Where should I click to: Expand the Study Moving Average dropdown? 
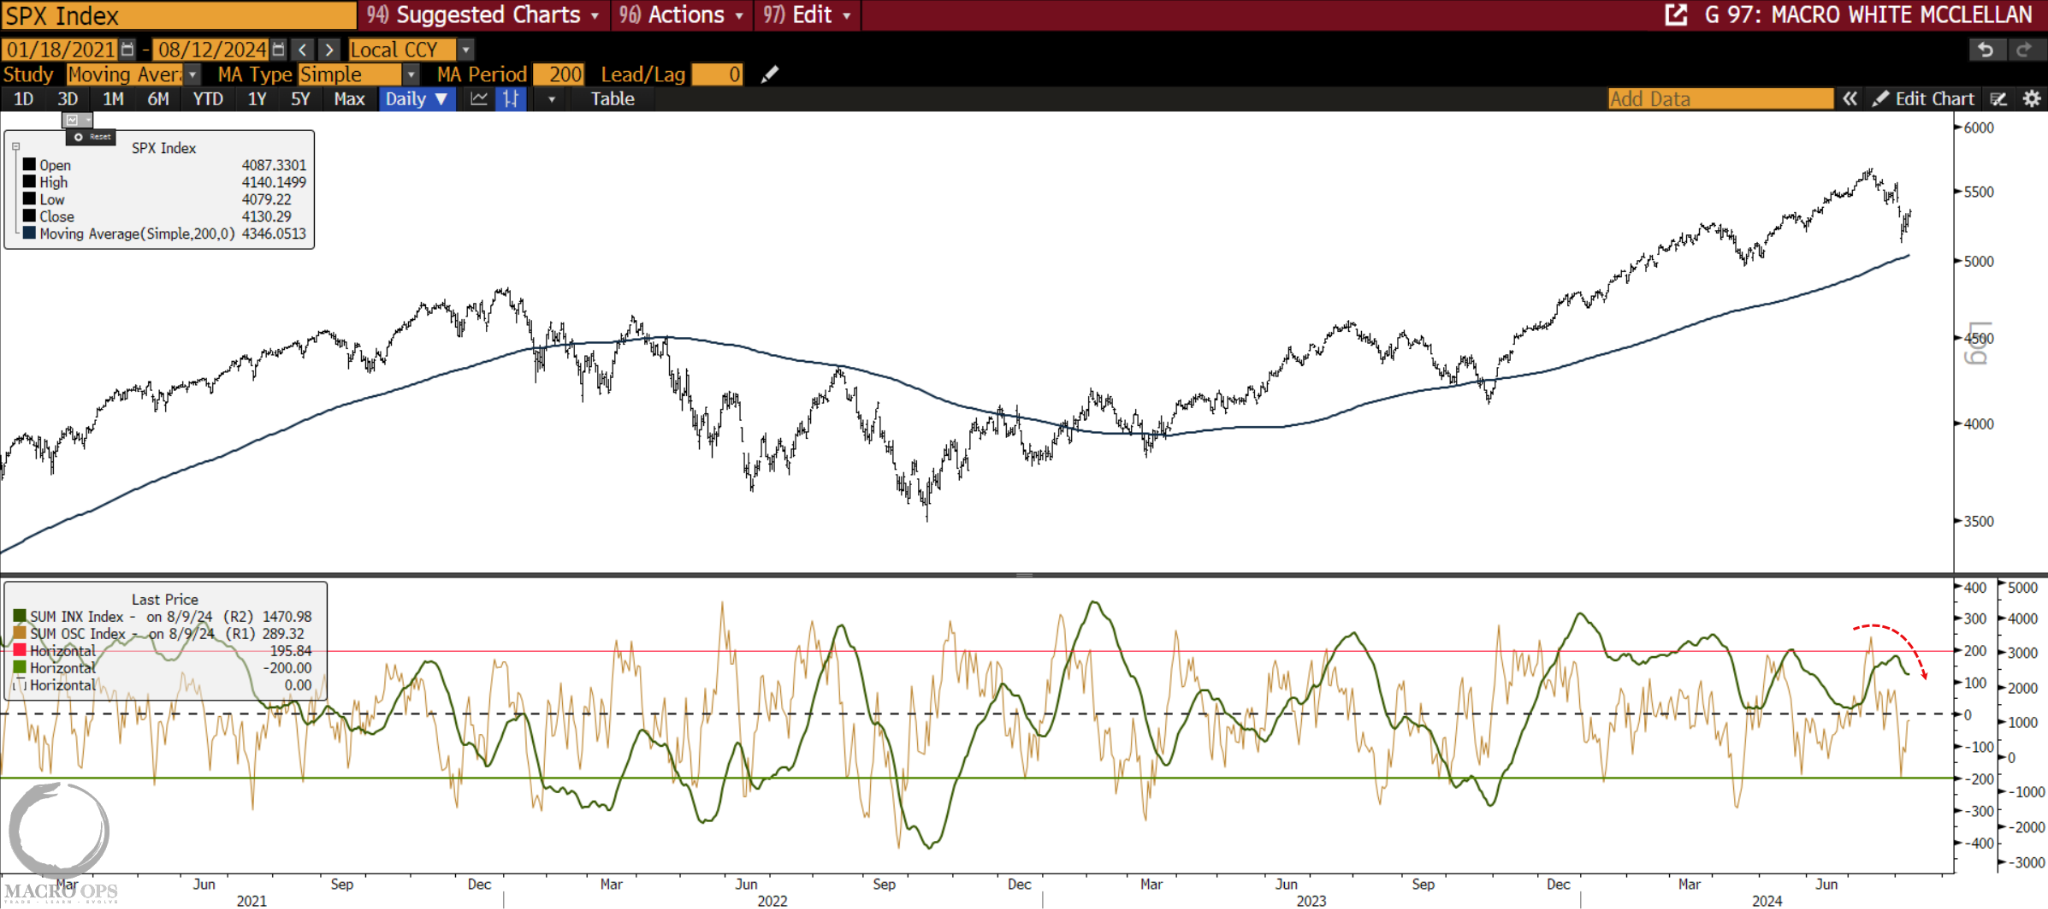(192, 74)
